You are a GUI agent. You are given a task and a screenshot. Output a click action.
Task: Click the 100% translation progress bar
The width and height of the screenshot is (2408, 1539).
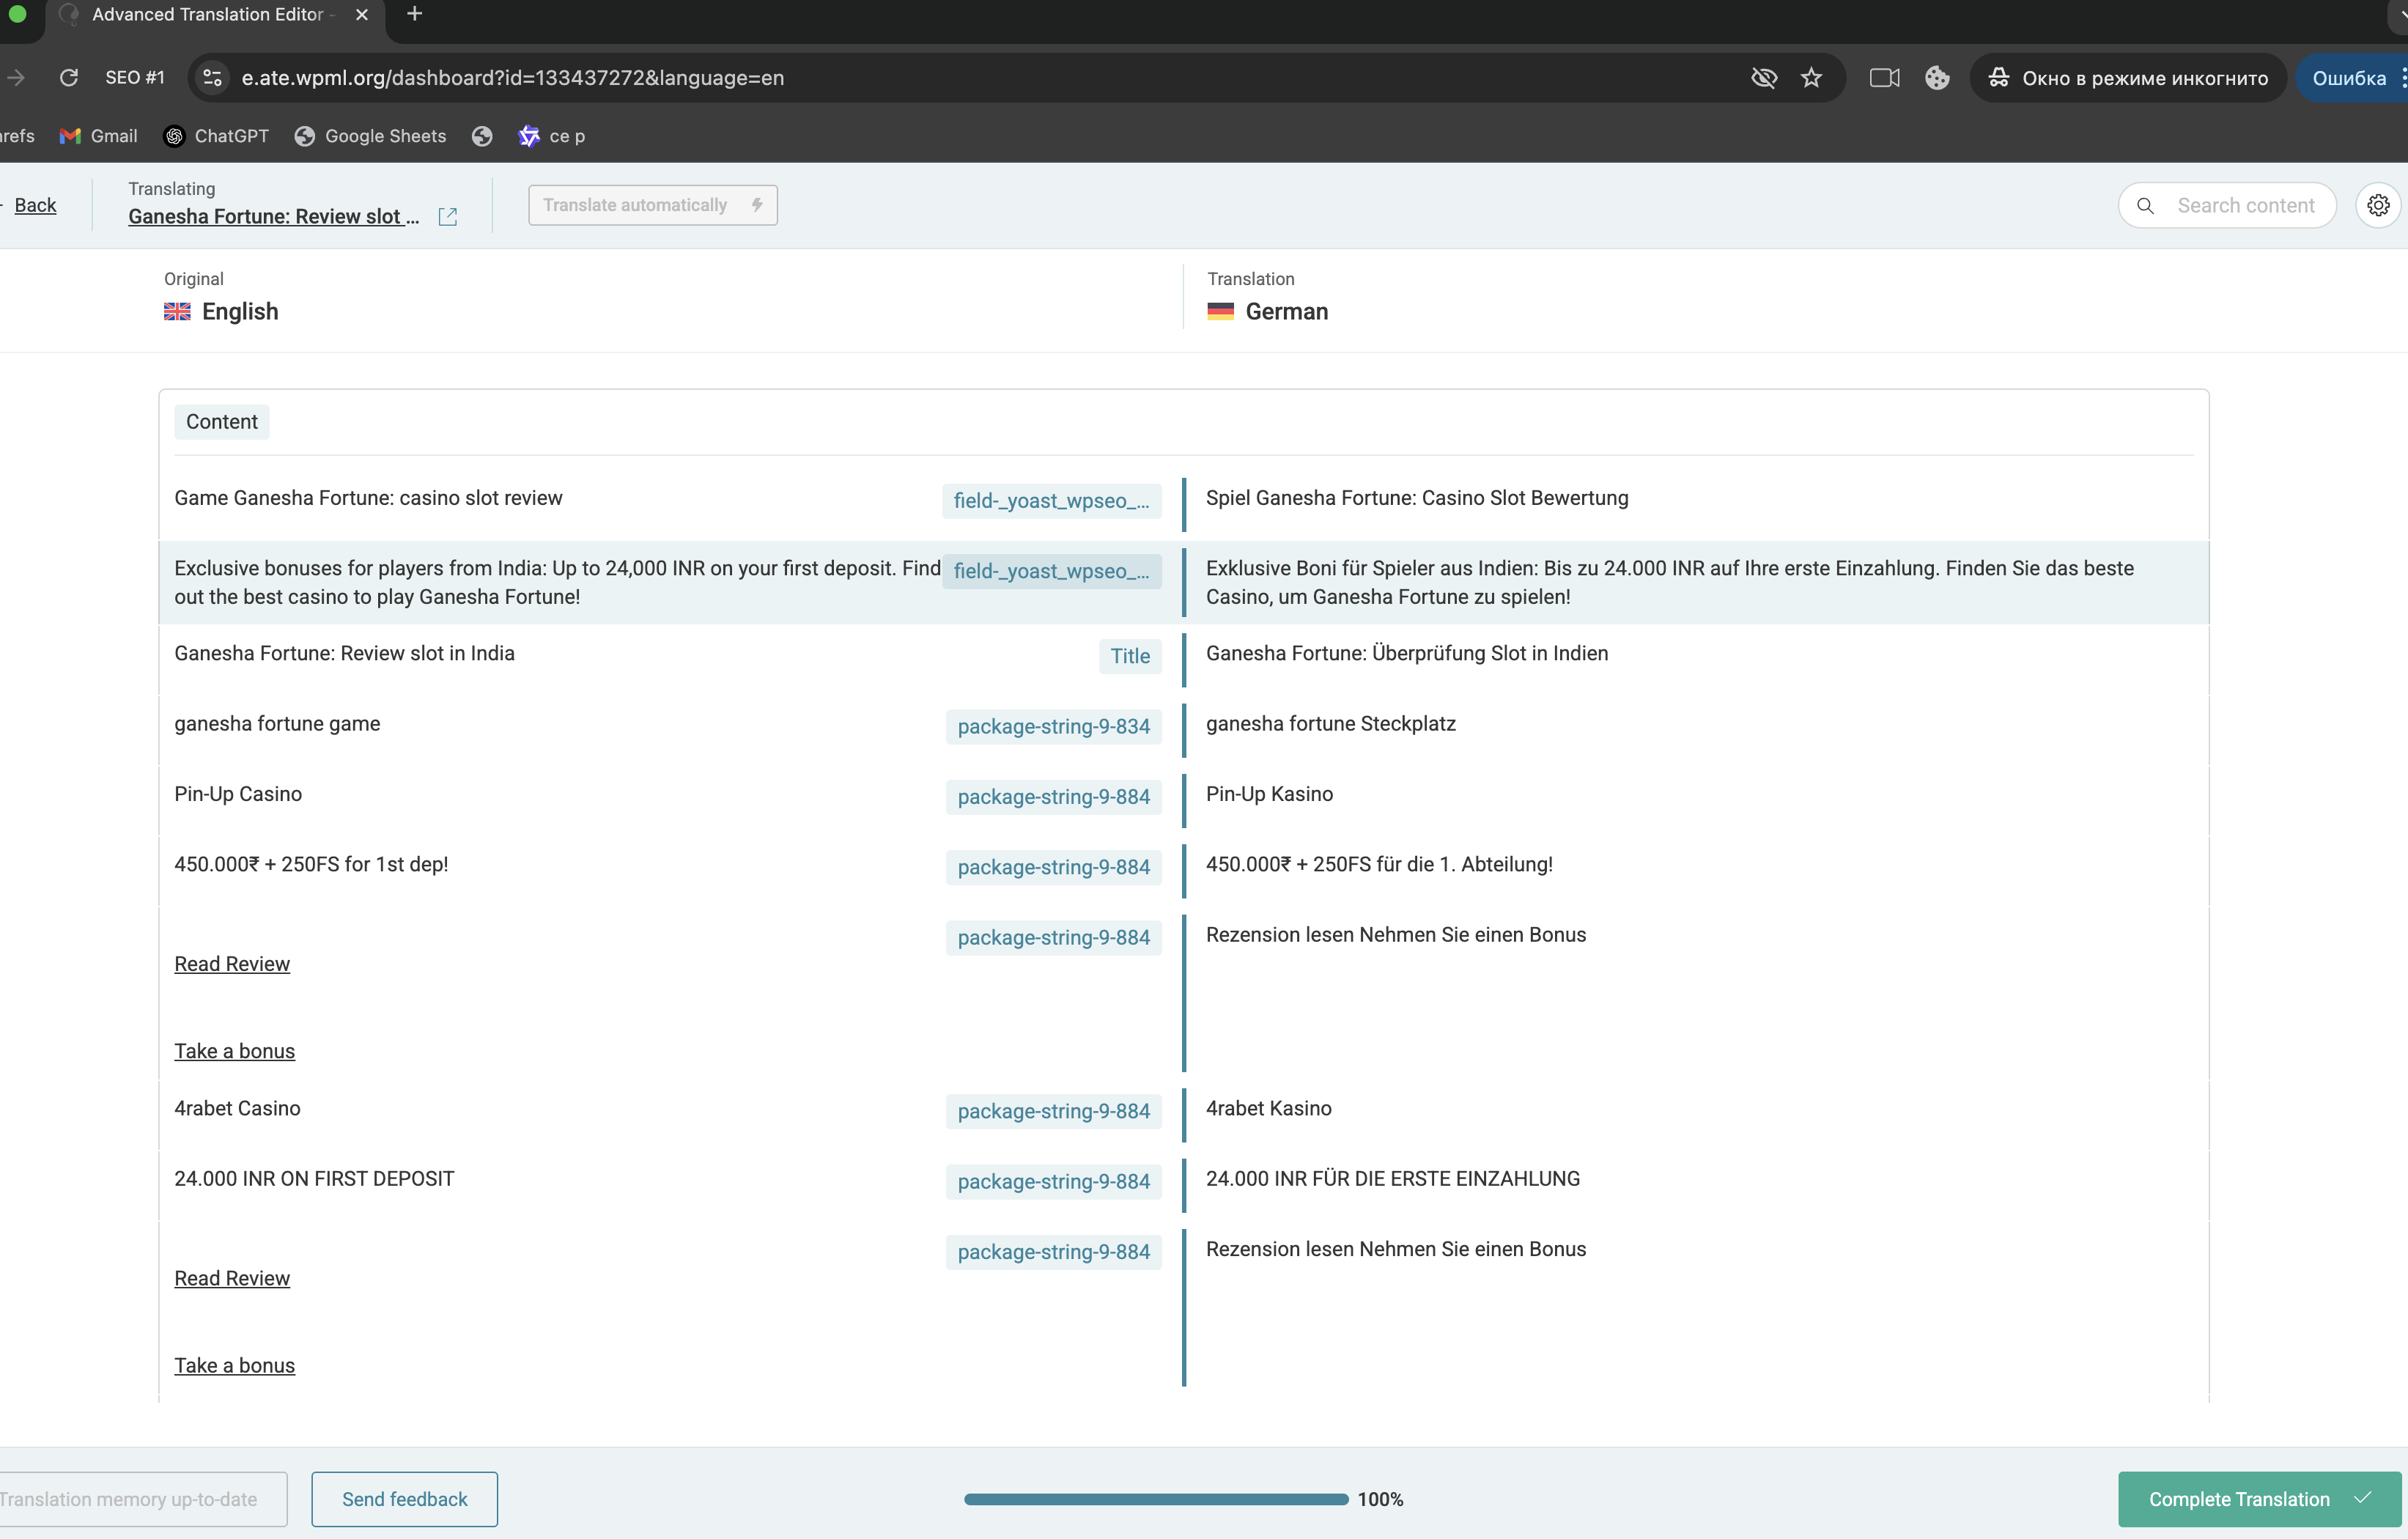tap(1156, 1499)
